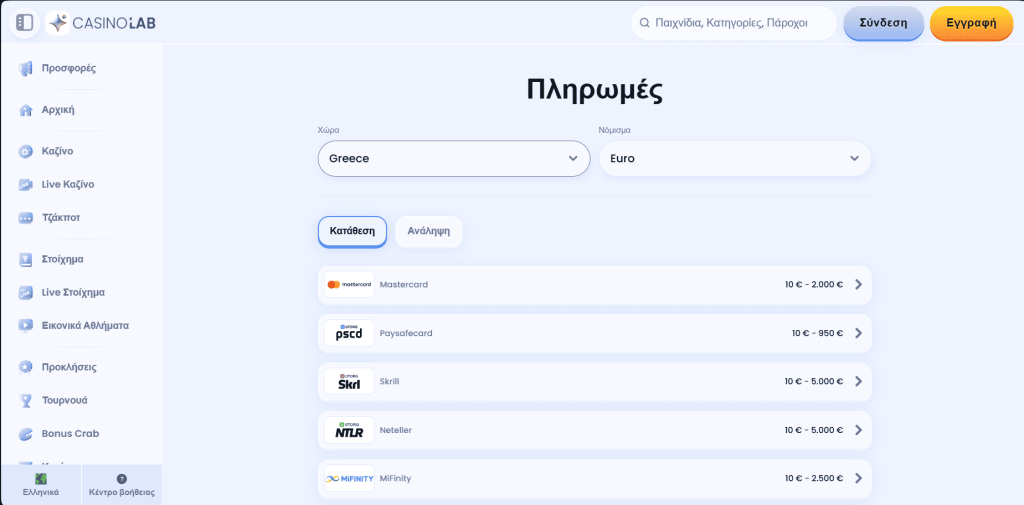Click the Neteller 10 € - 5.000 € limit
1024x505 pixels.
(814, 430)
